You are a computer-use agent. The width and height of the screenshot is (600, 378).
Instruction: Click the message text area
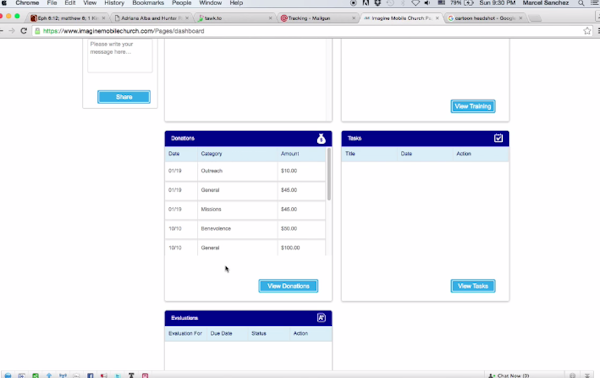pyautogui.click(x=120, y=55)
